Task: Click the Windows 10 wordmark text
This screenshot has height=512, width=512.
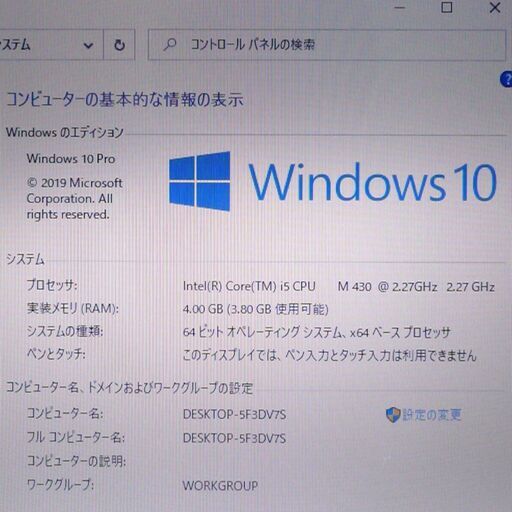Action: point(373,182)
